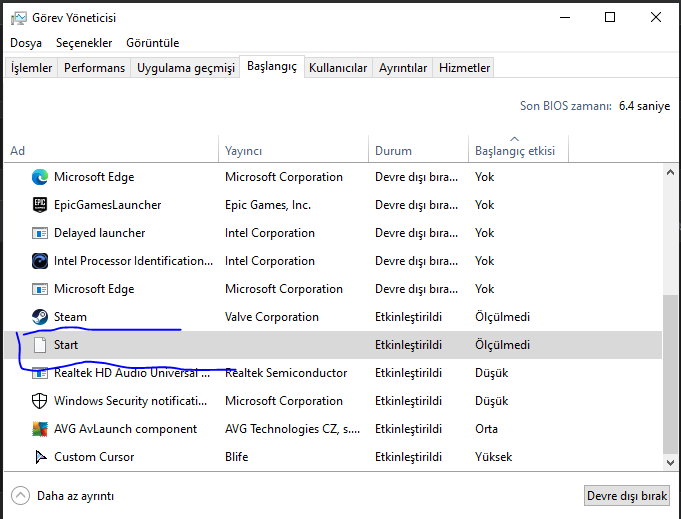Open the Görüntüle menu
The width and height of the screenshot is (681, 519).
coord(152,43)
